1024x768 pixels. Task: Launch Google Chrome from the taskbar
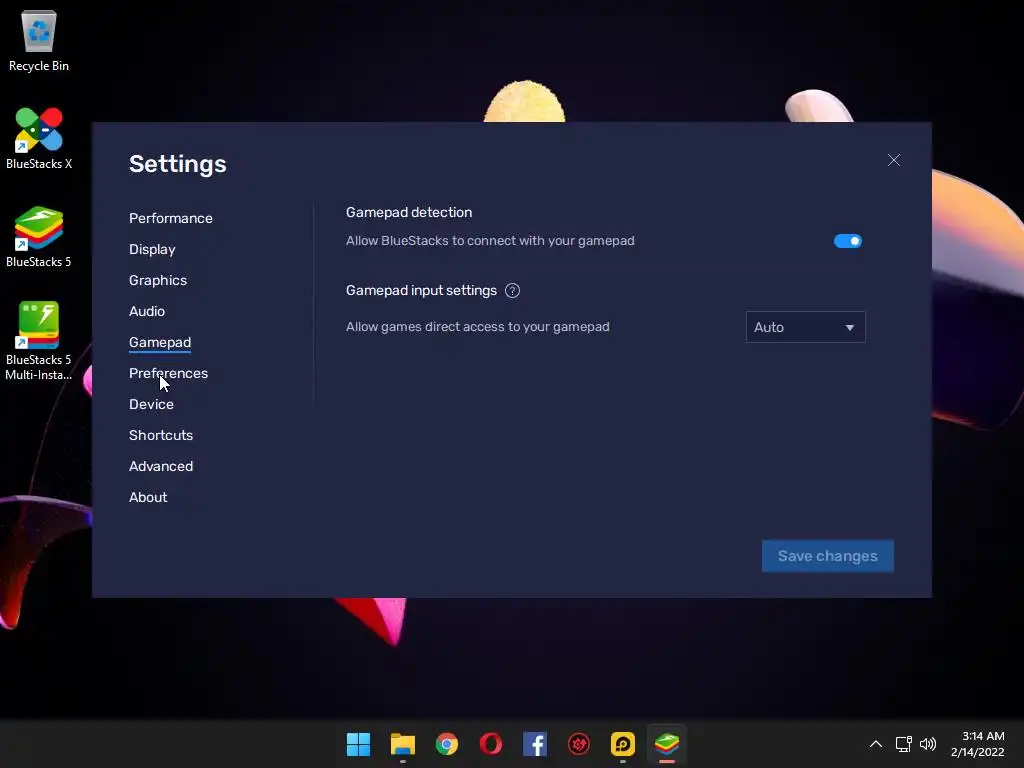pyautogui.click(x=447, y=744)
